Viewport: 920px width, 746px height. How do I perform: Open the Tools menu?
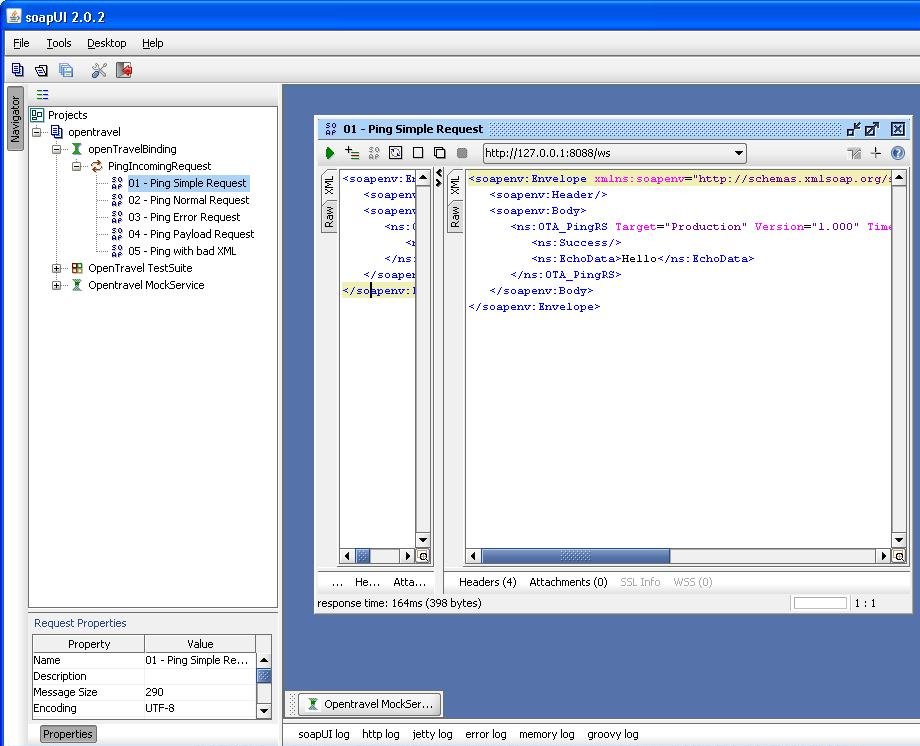click(x=59, y=43)
